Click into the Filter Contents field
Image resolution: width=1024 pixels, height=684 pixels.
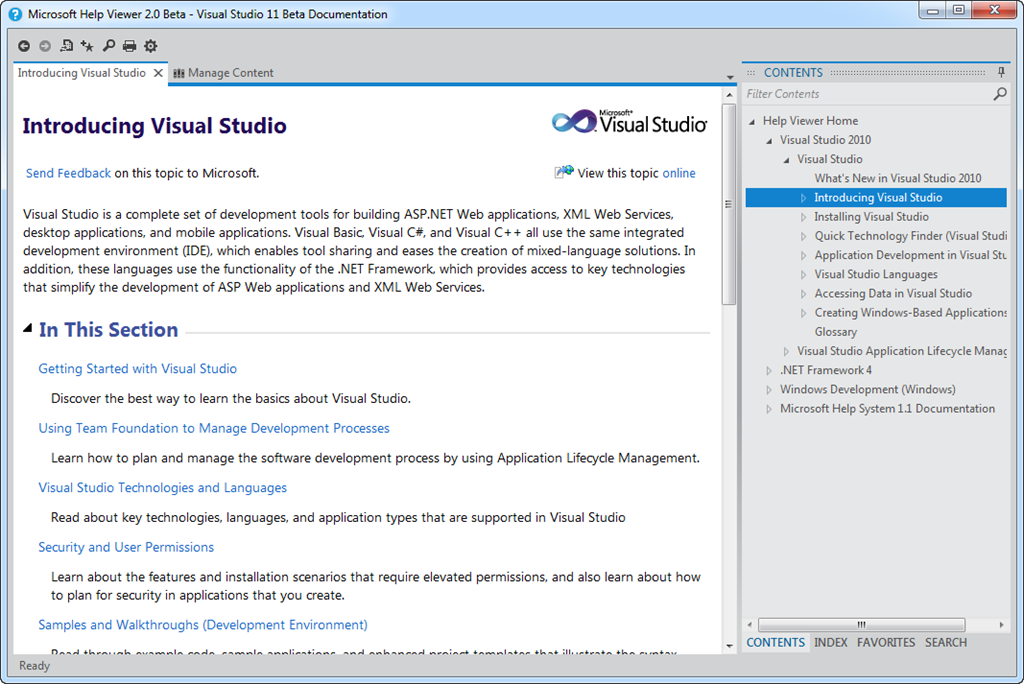coord(868,94)
